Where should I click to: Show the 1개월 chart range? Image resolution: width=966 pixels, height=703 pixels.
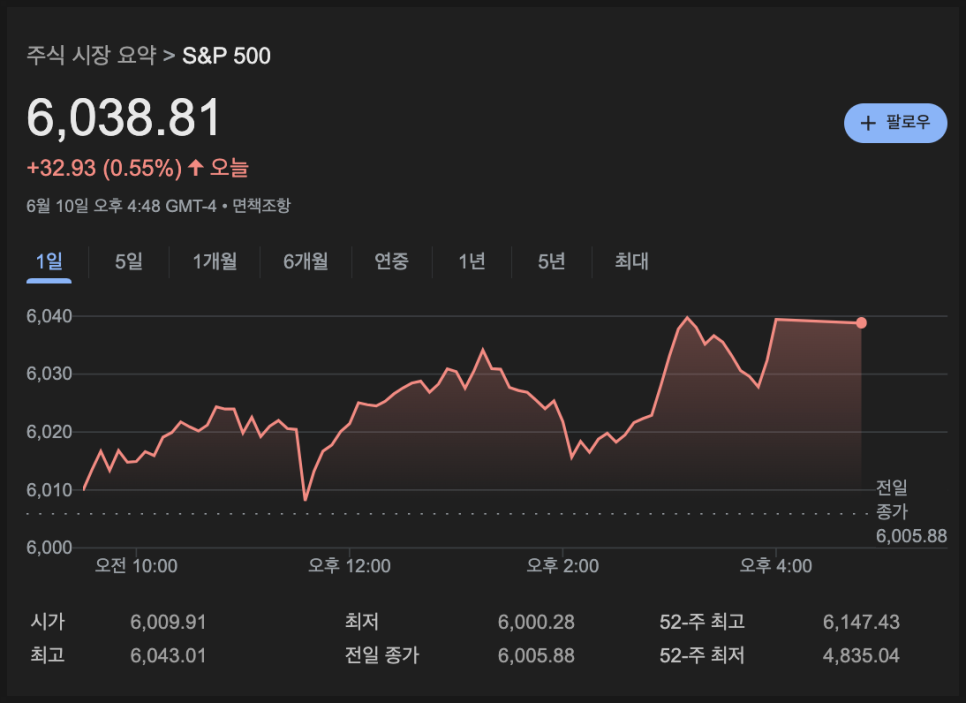click(214, 262)
